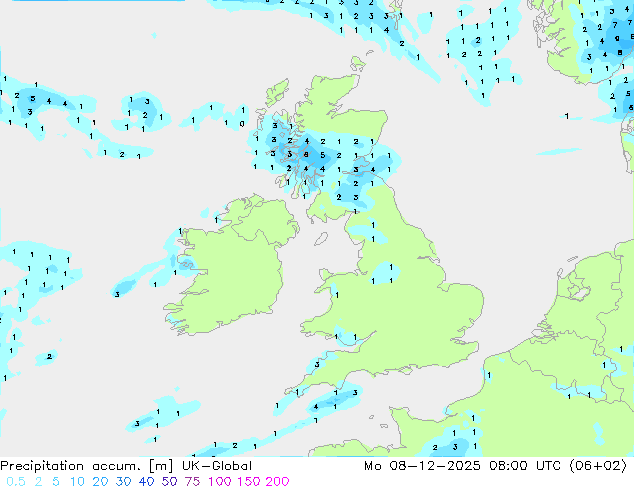Click the 0.5 legend value
Screen dimensions: 634x490
coord(16,482)
